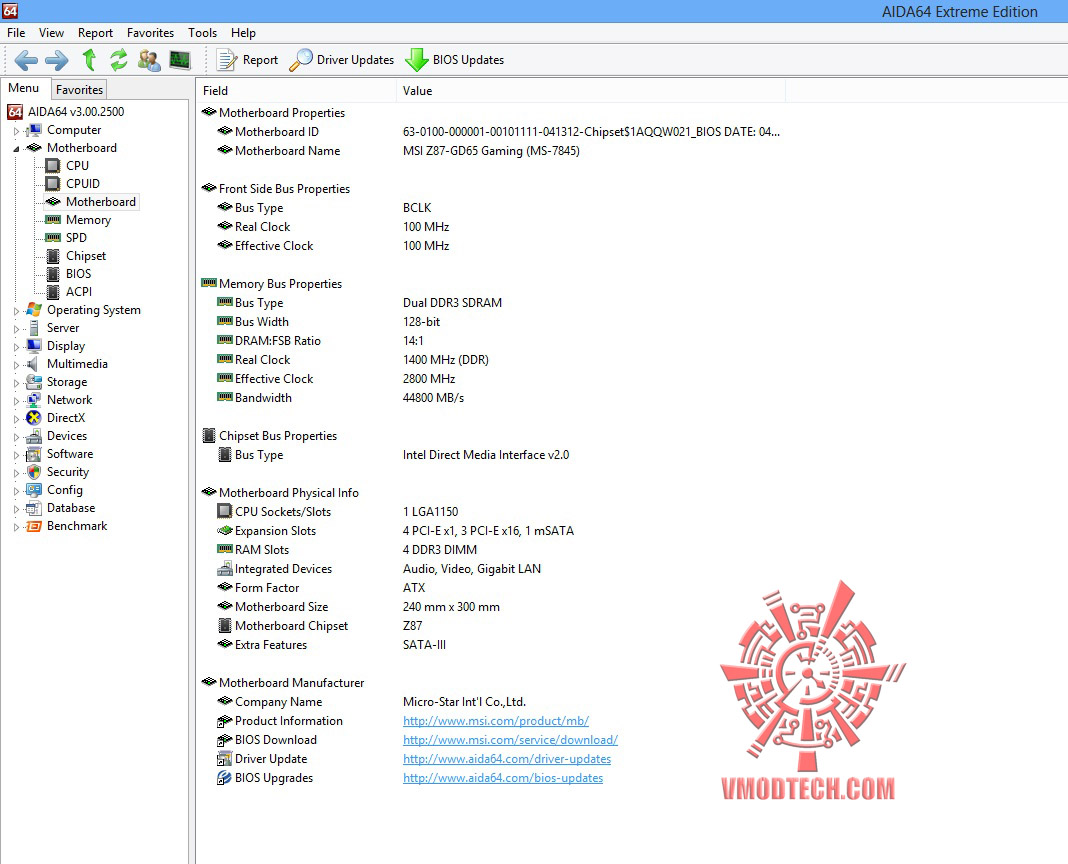Go up one level with green arrow
This screenshot has width=1068, height=864.
click(x=89, y=60)
